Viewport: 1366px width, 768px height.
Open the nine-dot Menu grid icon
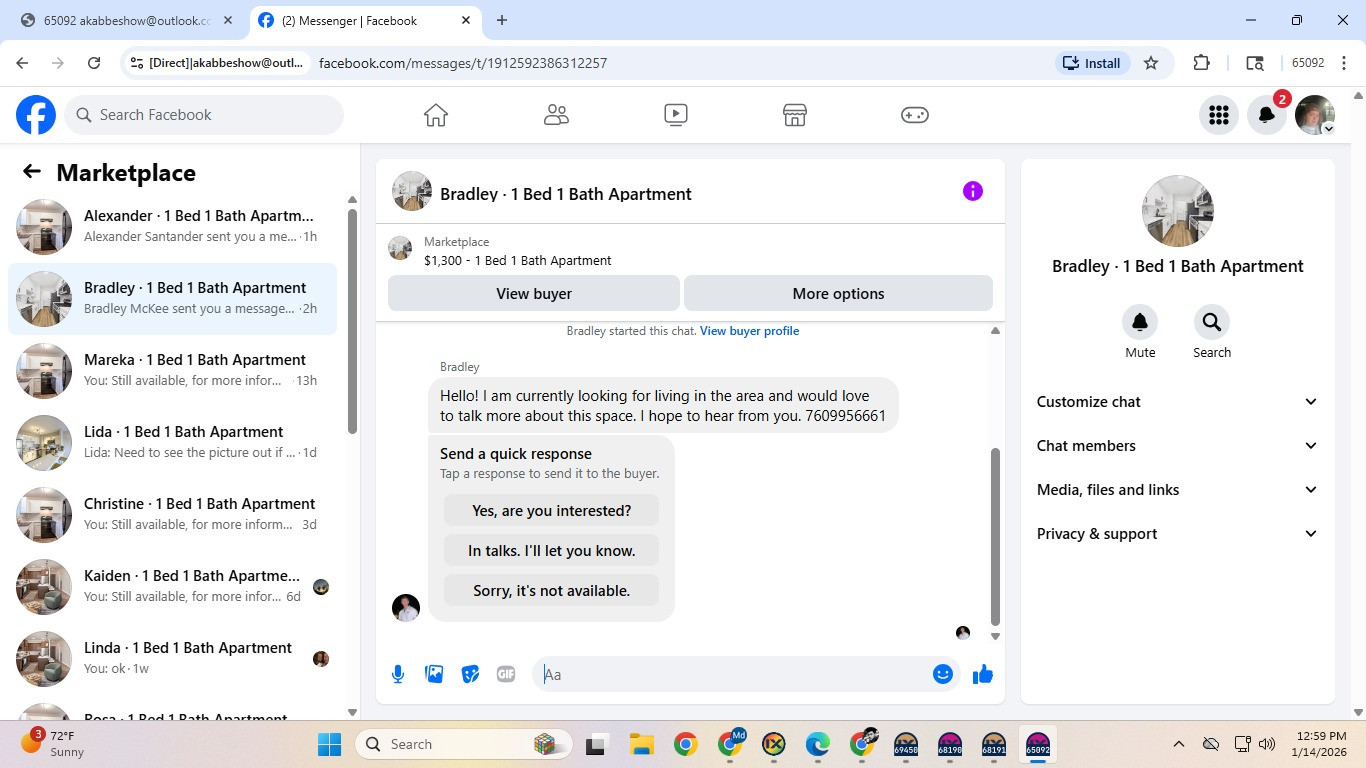[1218, 115]
